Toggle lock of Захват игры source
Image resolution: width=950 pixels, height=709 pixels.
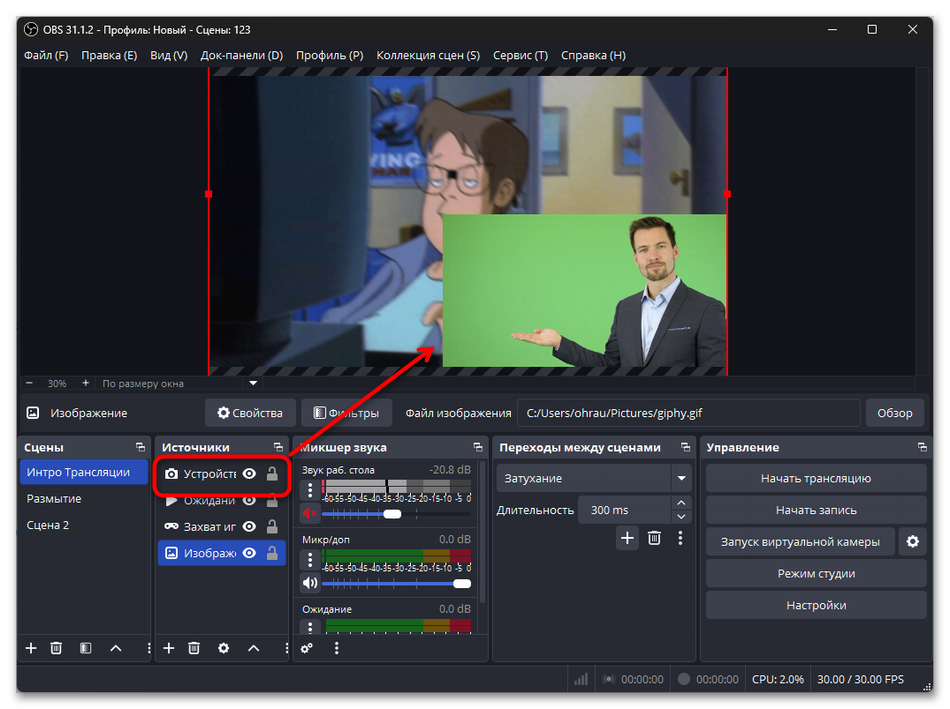pos(272,527)
